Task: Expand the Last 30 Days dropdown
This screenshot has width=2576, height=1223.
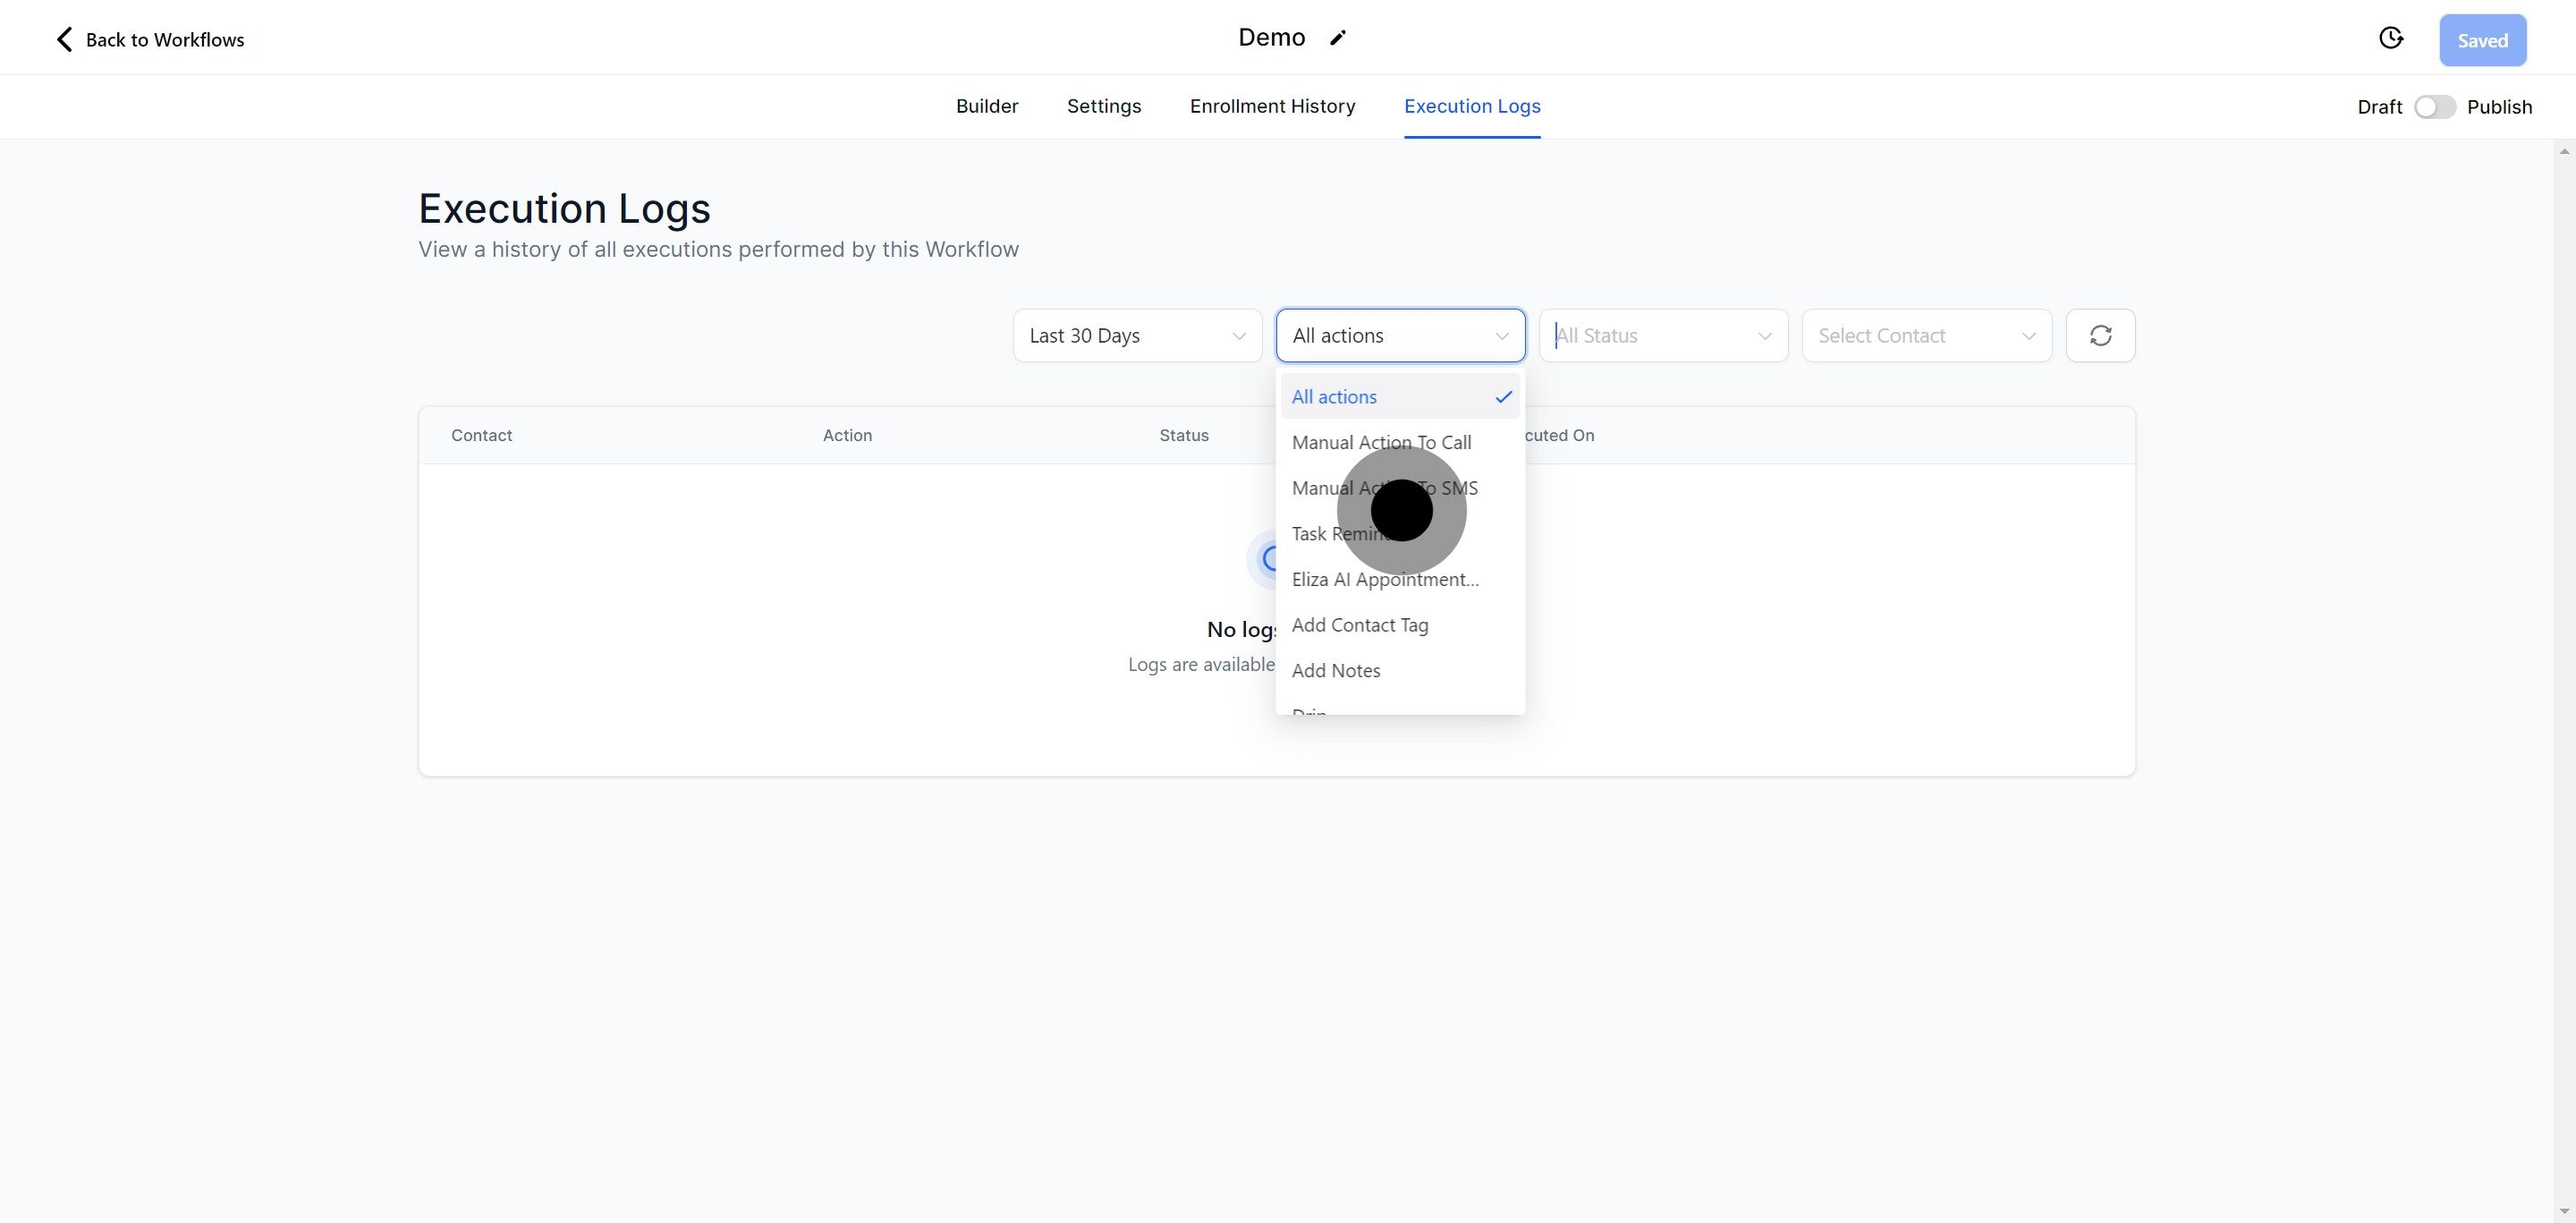Action: point(1137,336)
